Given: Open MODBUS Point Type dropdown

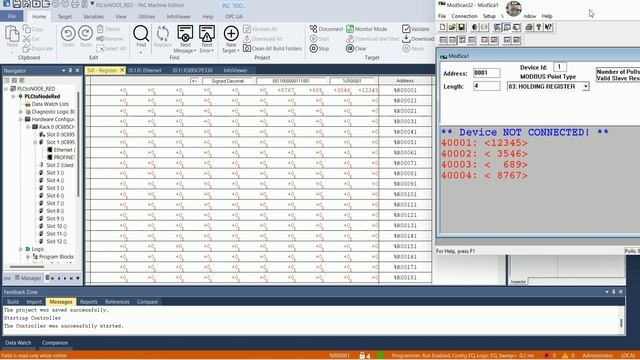Looking at the screenshot, I should click(586, 87).
